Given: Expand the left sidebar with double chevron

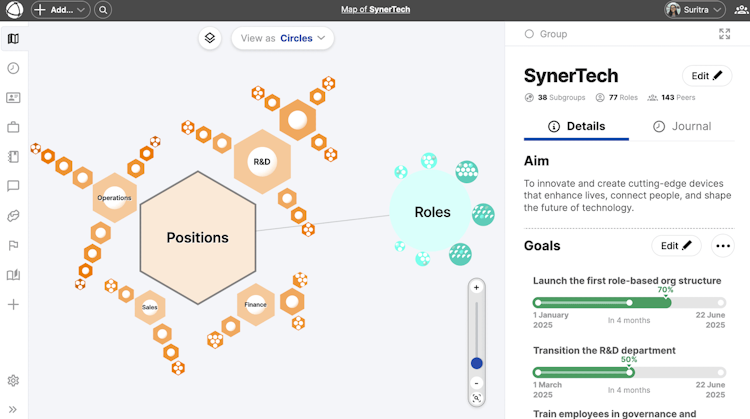Looking at the screenshot, I should (13, 409).
